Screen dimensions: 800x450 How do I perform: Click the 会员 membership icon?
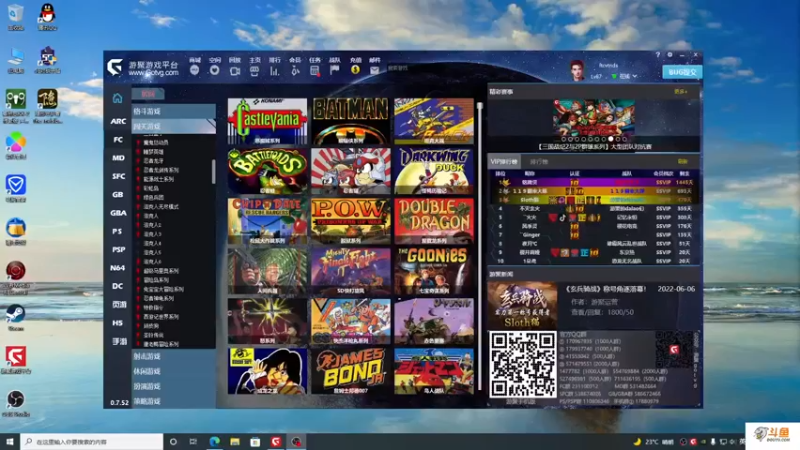(x=295, y=71)
